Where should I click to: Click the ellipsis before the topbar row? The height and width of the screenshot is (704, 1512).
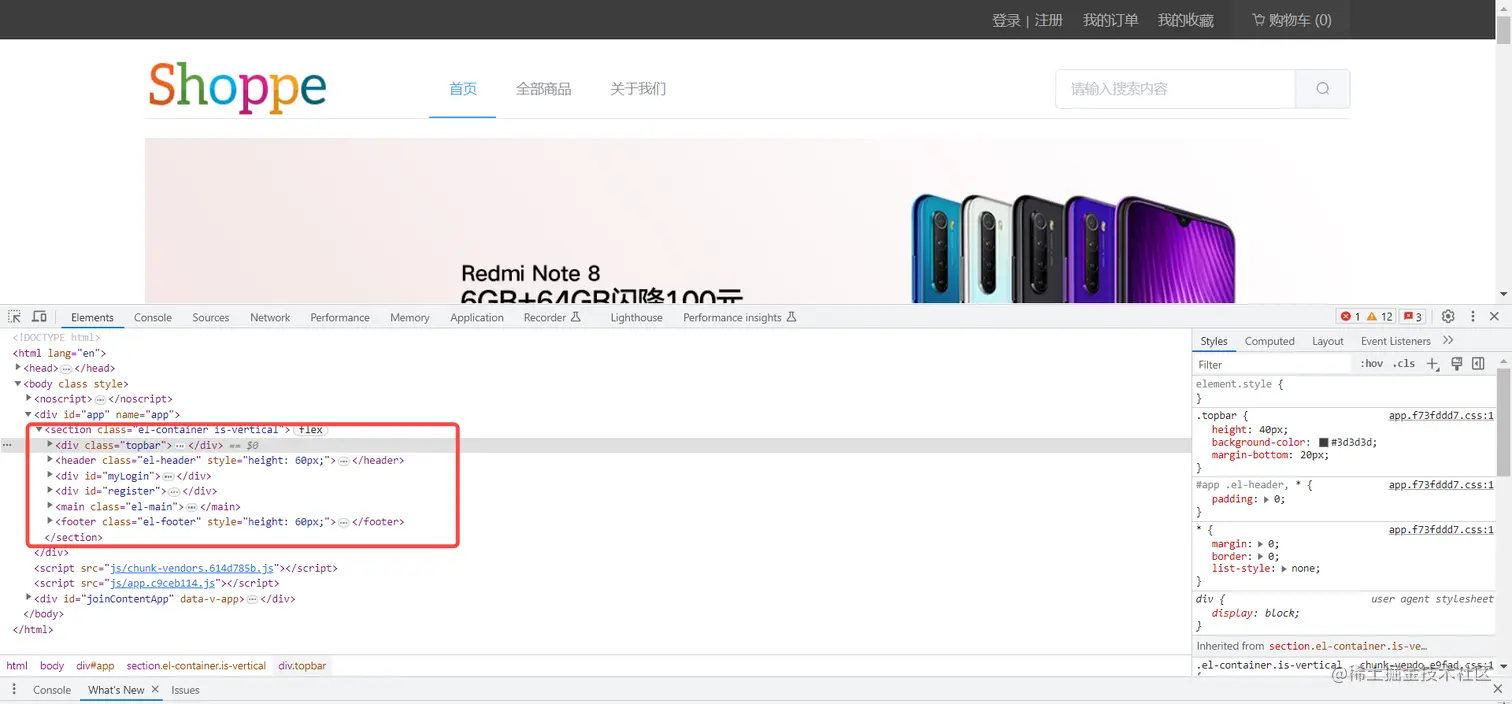(x=8, y=445)
